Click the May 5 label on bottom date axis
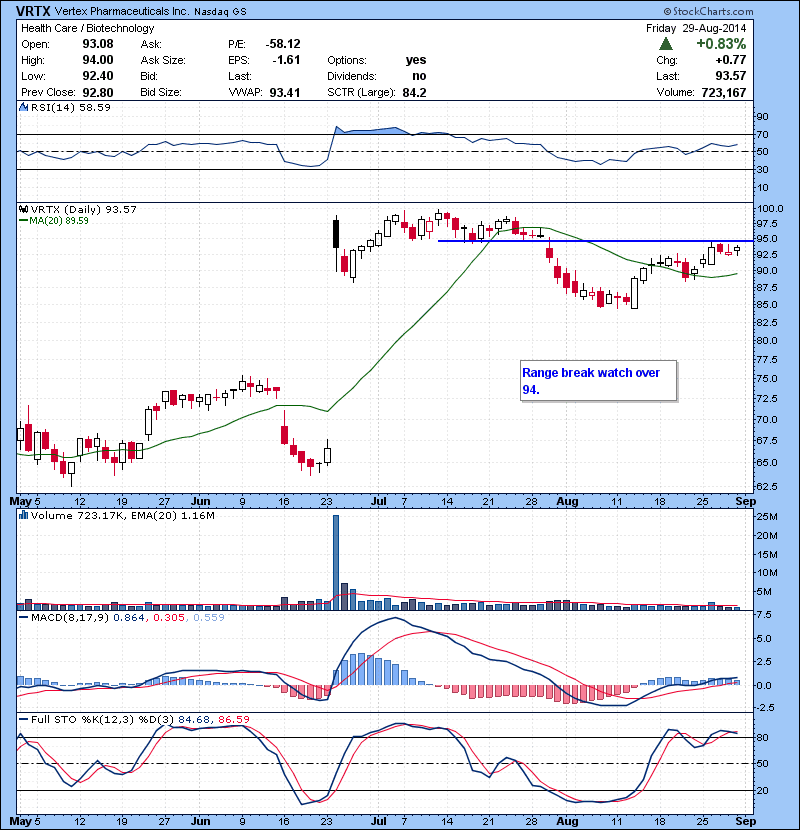Viewport: 800px width, 830px height. click(25, 821)
